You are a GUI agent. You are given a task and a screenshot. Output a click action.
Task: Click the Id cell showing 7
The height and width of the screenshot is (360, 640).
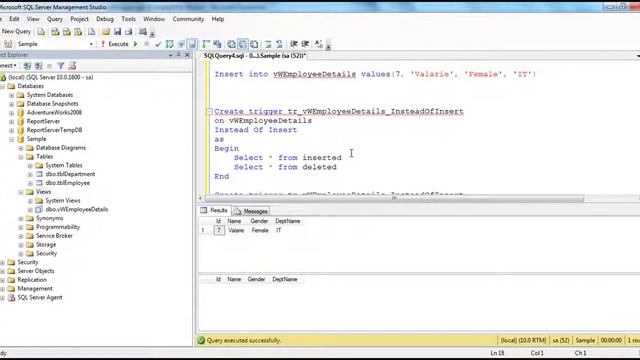pyautogui.click(x=219, y=231)
